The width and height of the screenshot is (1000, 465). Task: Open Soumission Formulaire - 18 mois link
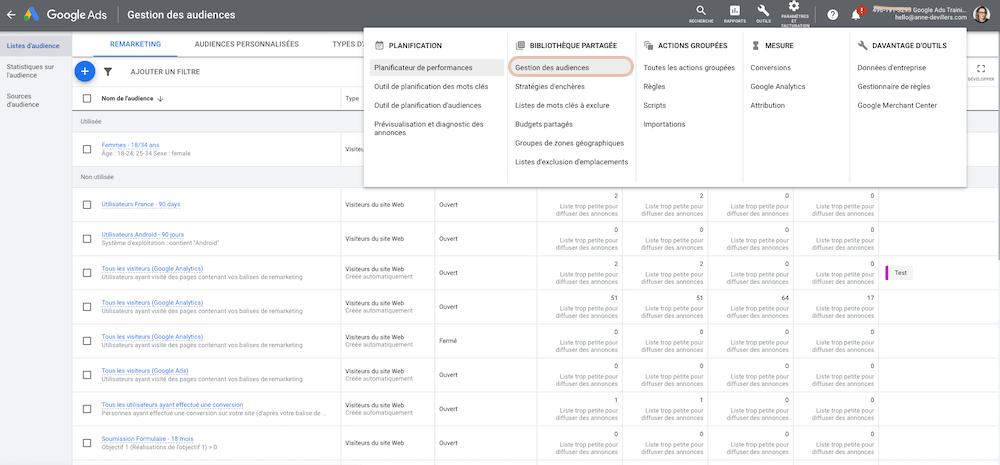pos(147,439)
